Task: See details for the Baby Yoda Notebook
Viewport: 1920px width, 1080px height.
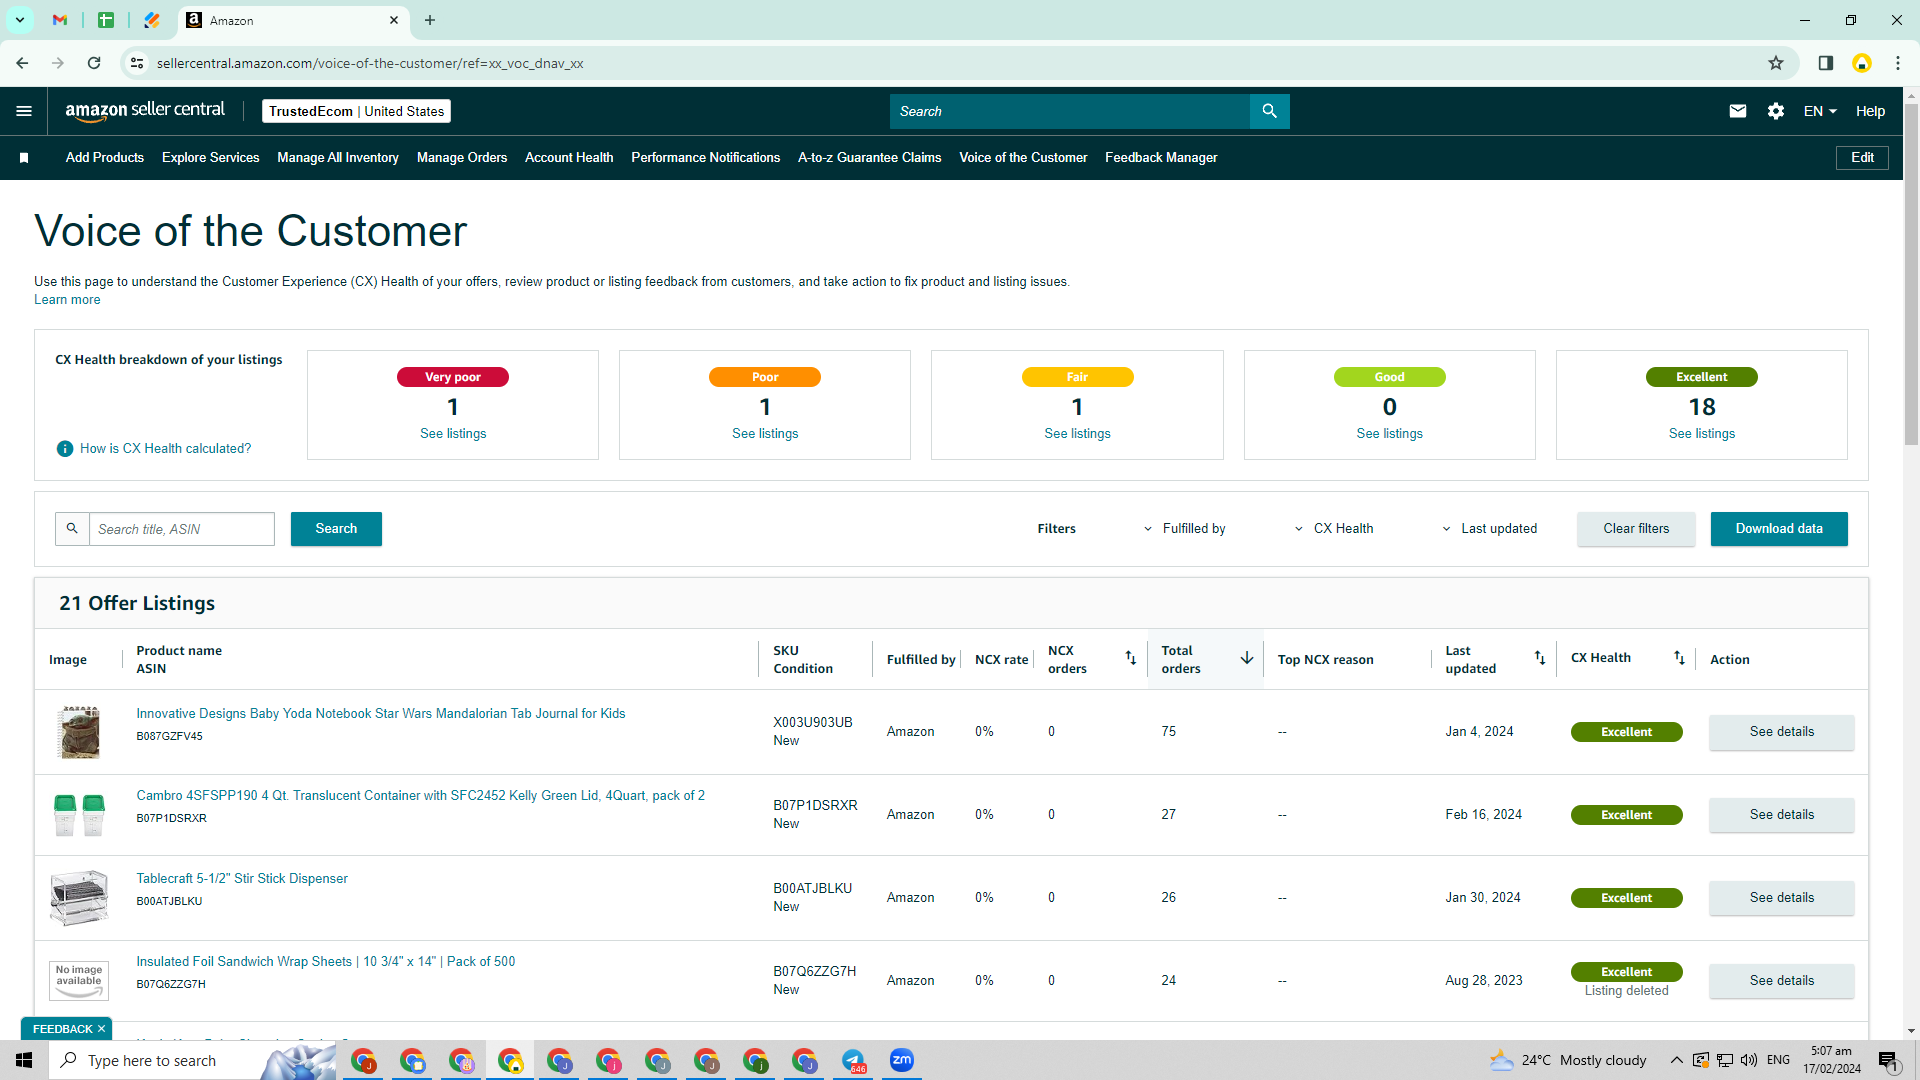Action: [x=1782, y=732]
